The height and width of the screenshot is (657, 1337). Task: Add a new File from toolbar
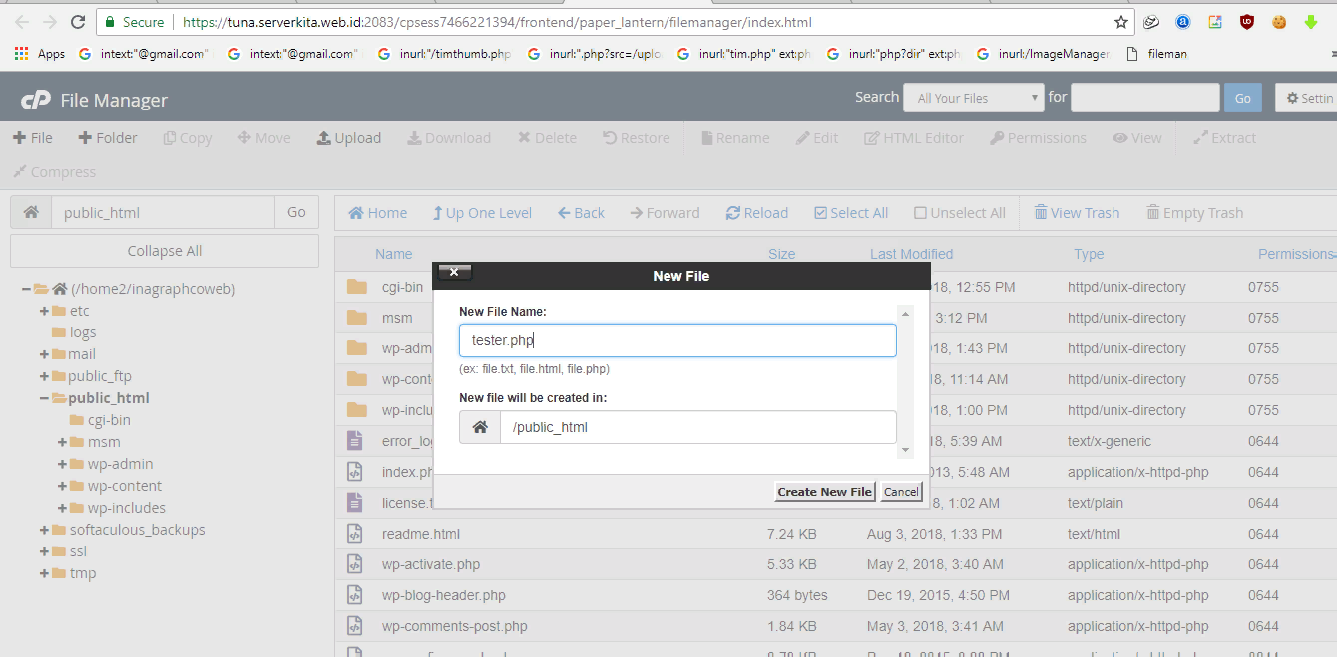tap(32, 138)
